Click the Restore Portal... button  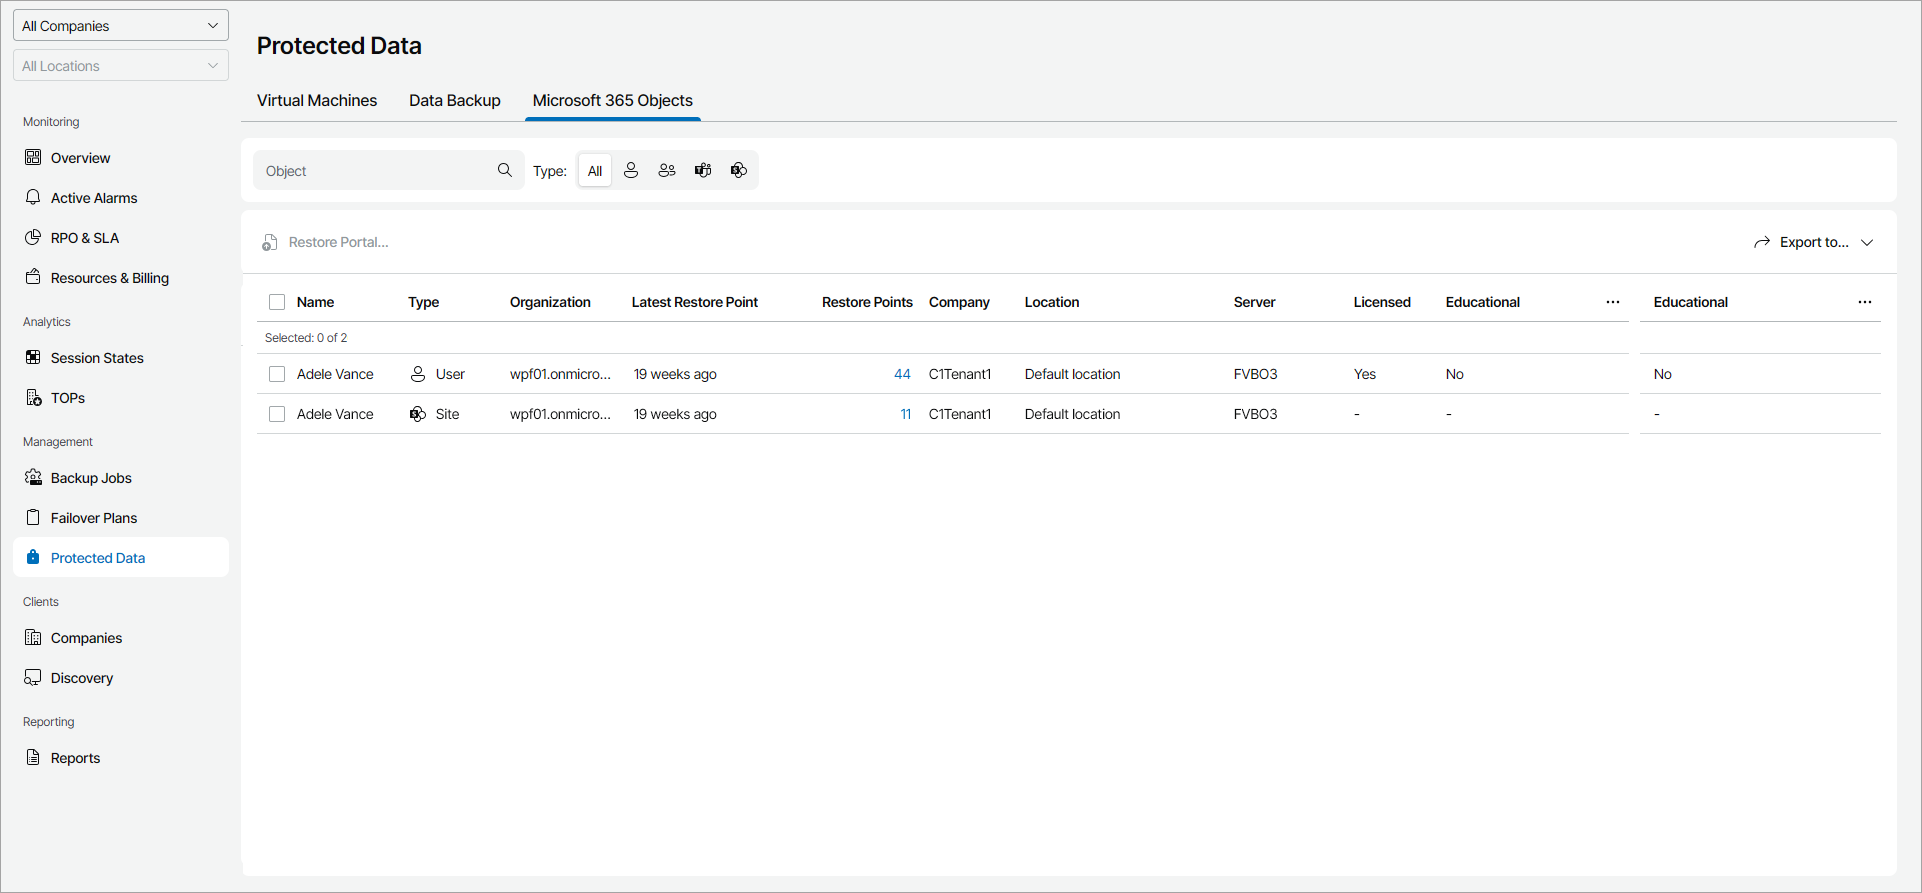point(326,242)
